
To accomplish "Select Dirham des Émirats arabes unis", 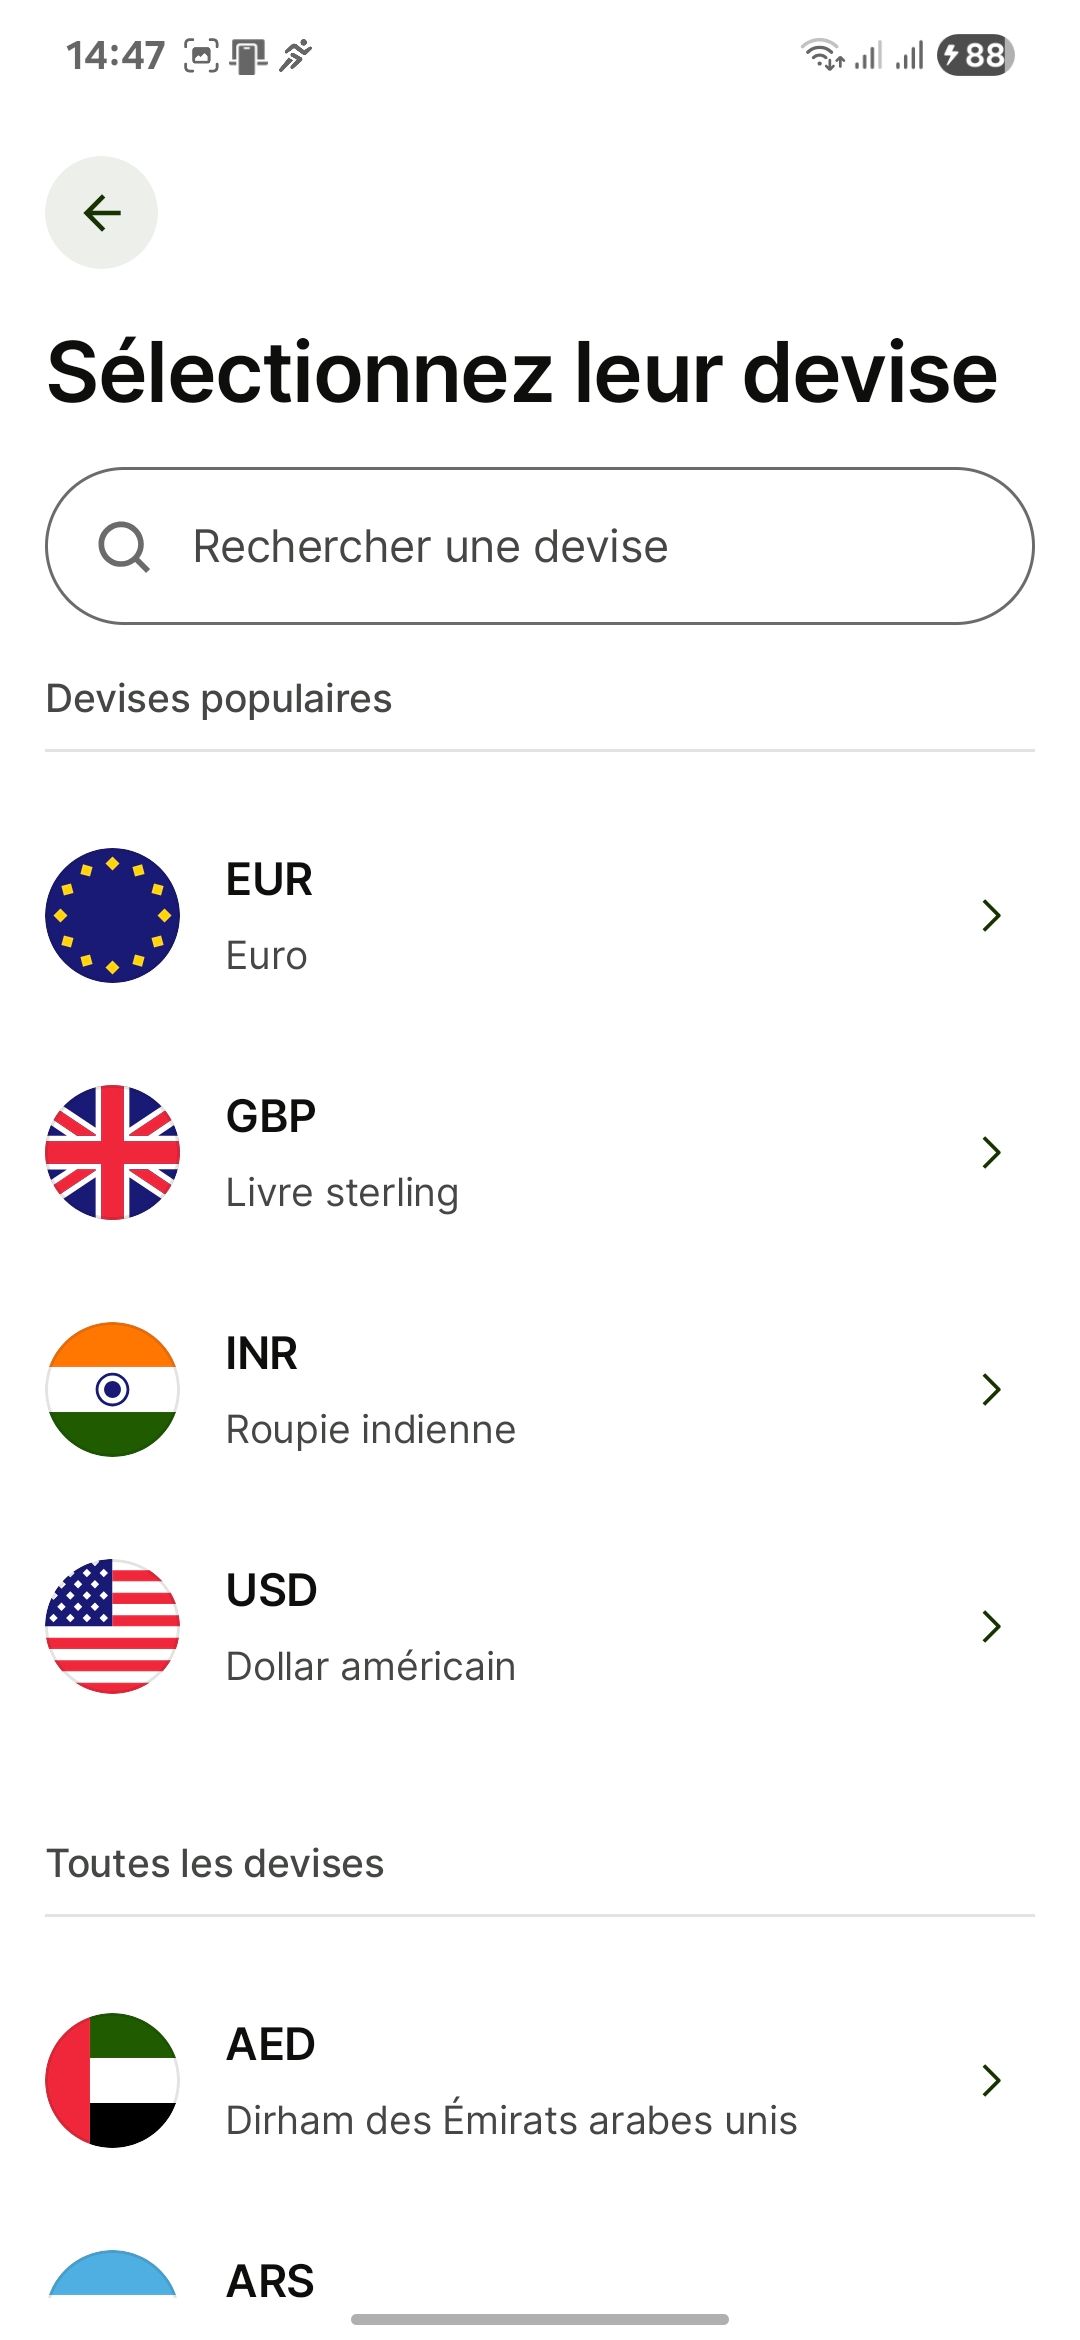I will coord(540,2080).
